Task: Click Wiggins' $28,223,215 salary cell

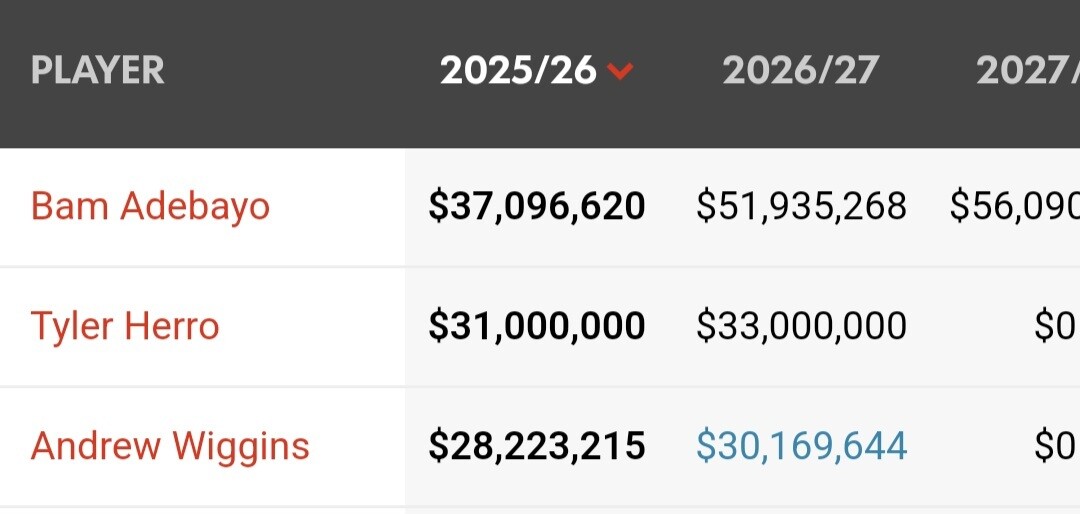Action: pos(537,446)
